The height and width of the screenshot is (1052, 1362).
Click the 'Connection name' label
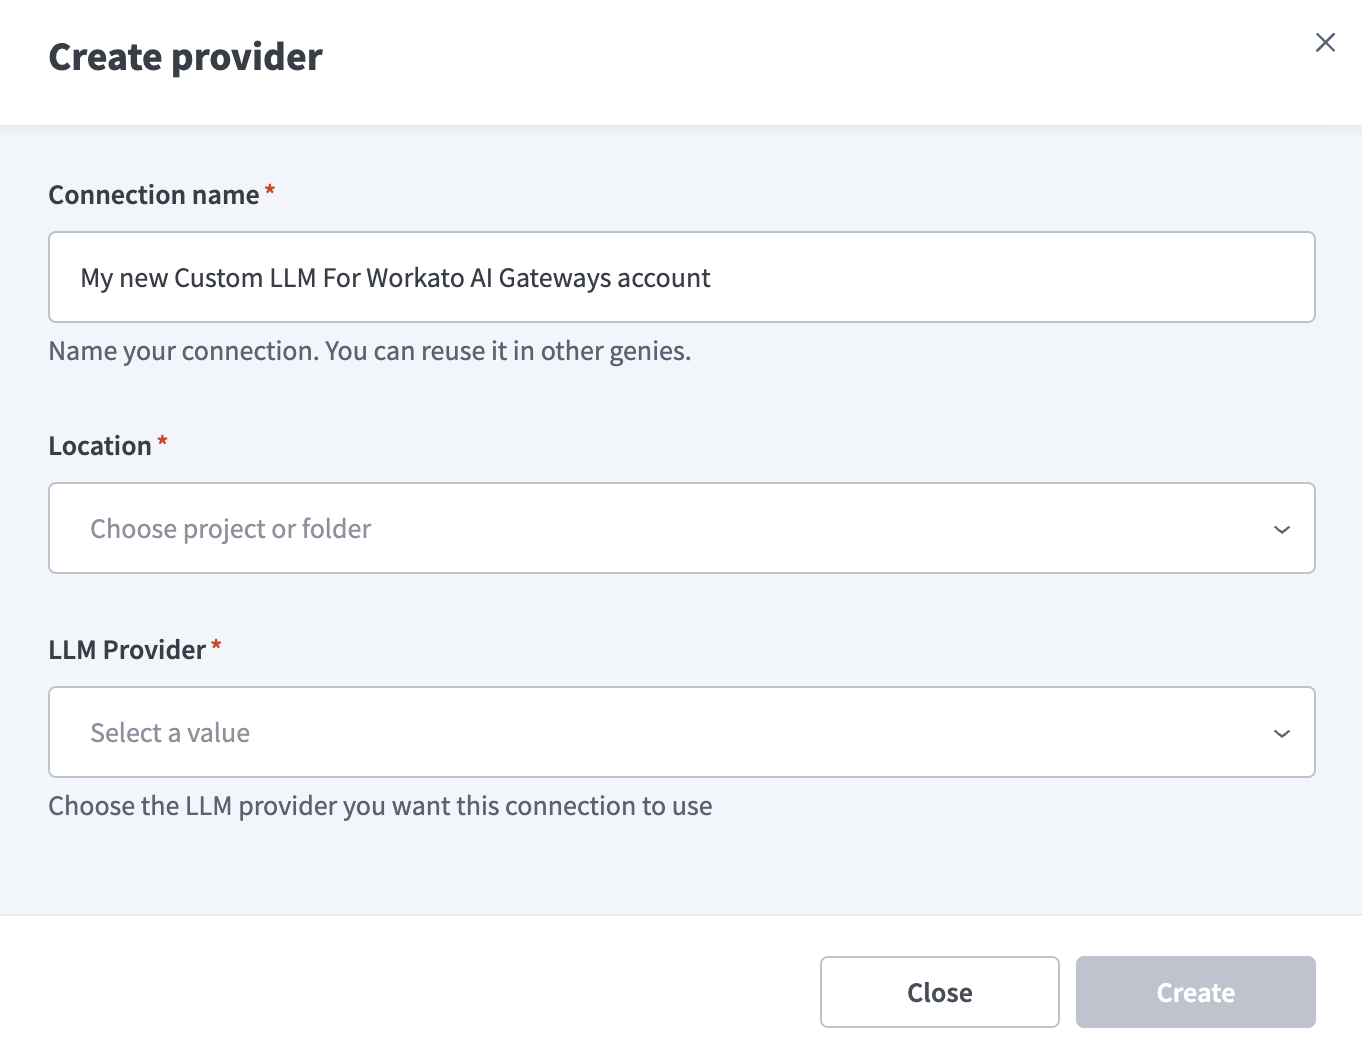tap(154, 195)
